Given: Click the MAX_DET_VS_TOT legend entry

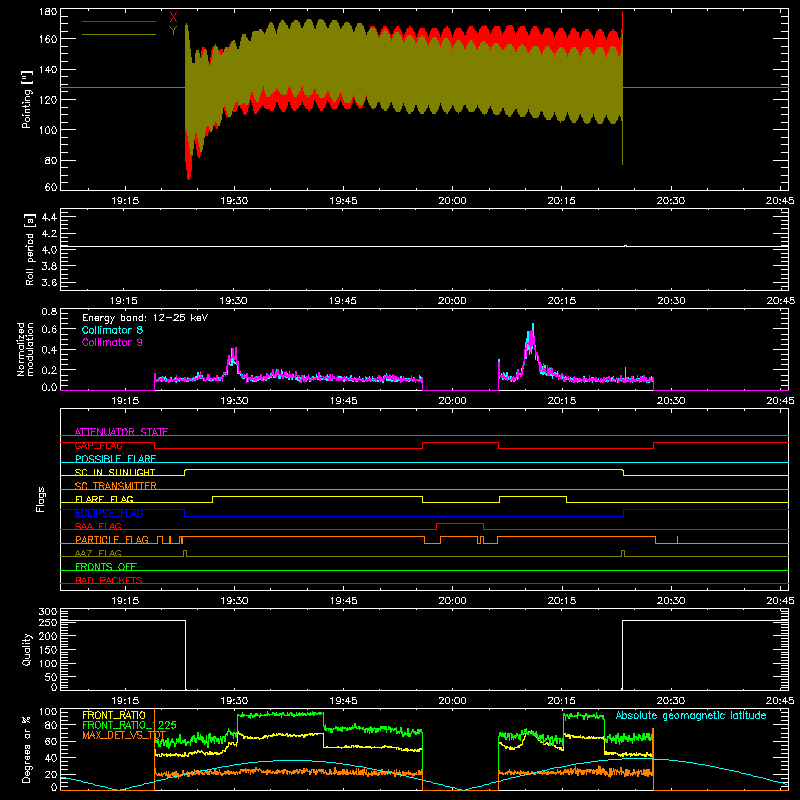Looking at the screenshot, I should tap(124, 735).
